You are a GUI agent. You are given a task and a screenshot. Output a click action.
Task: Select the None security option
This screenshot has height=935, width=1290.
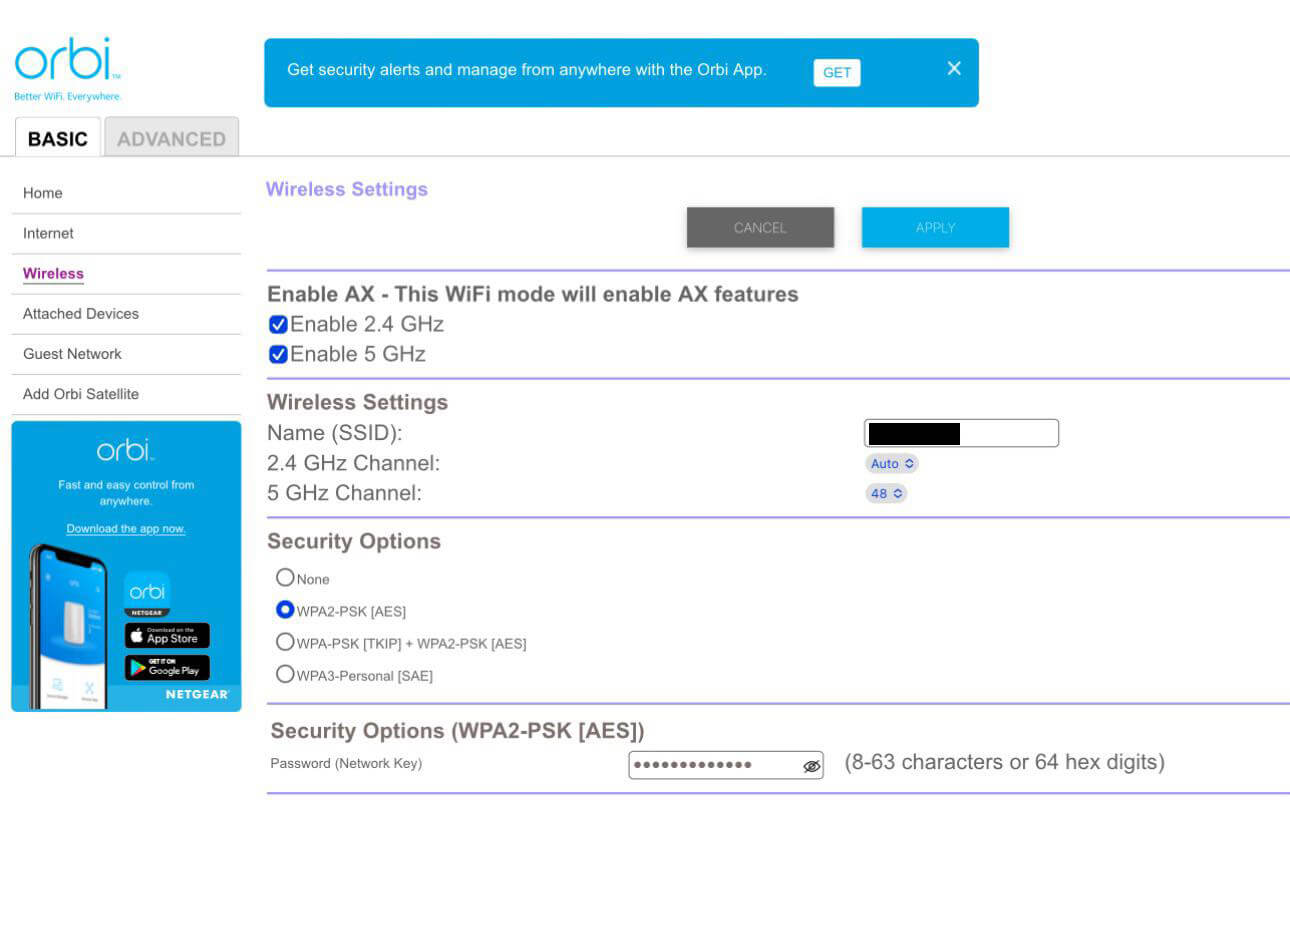click(285, 577)
